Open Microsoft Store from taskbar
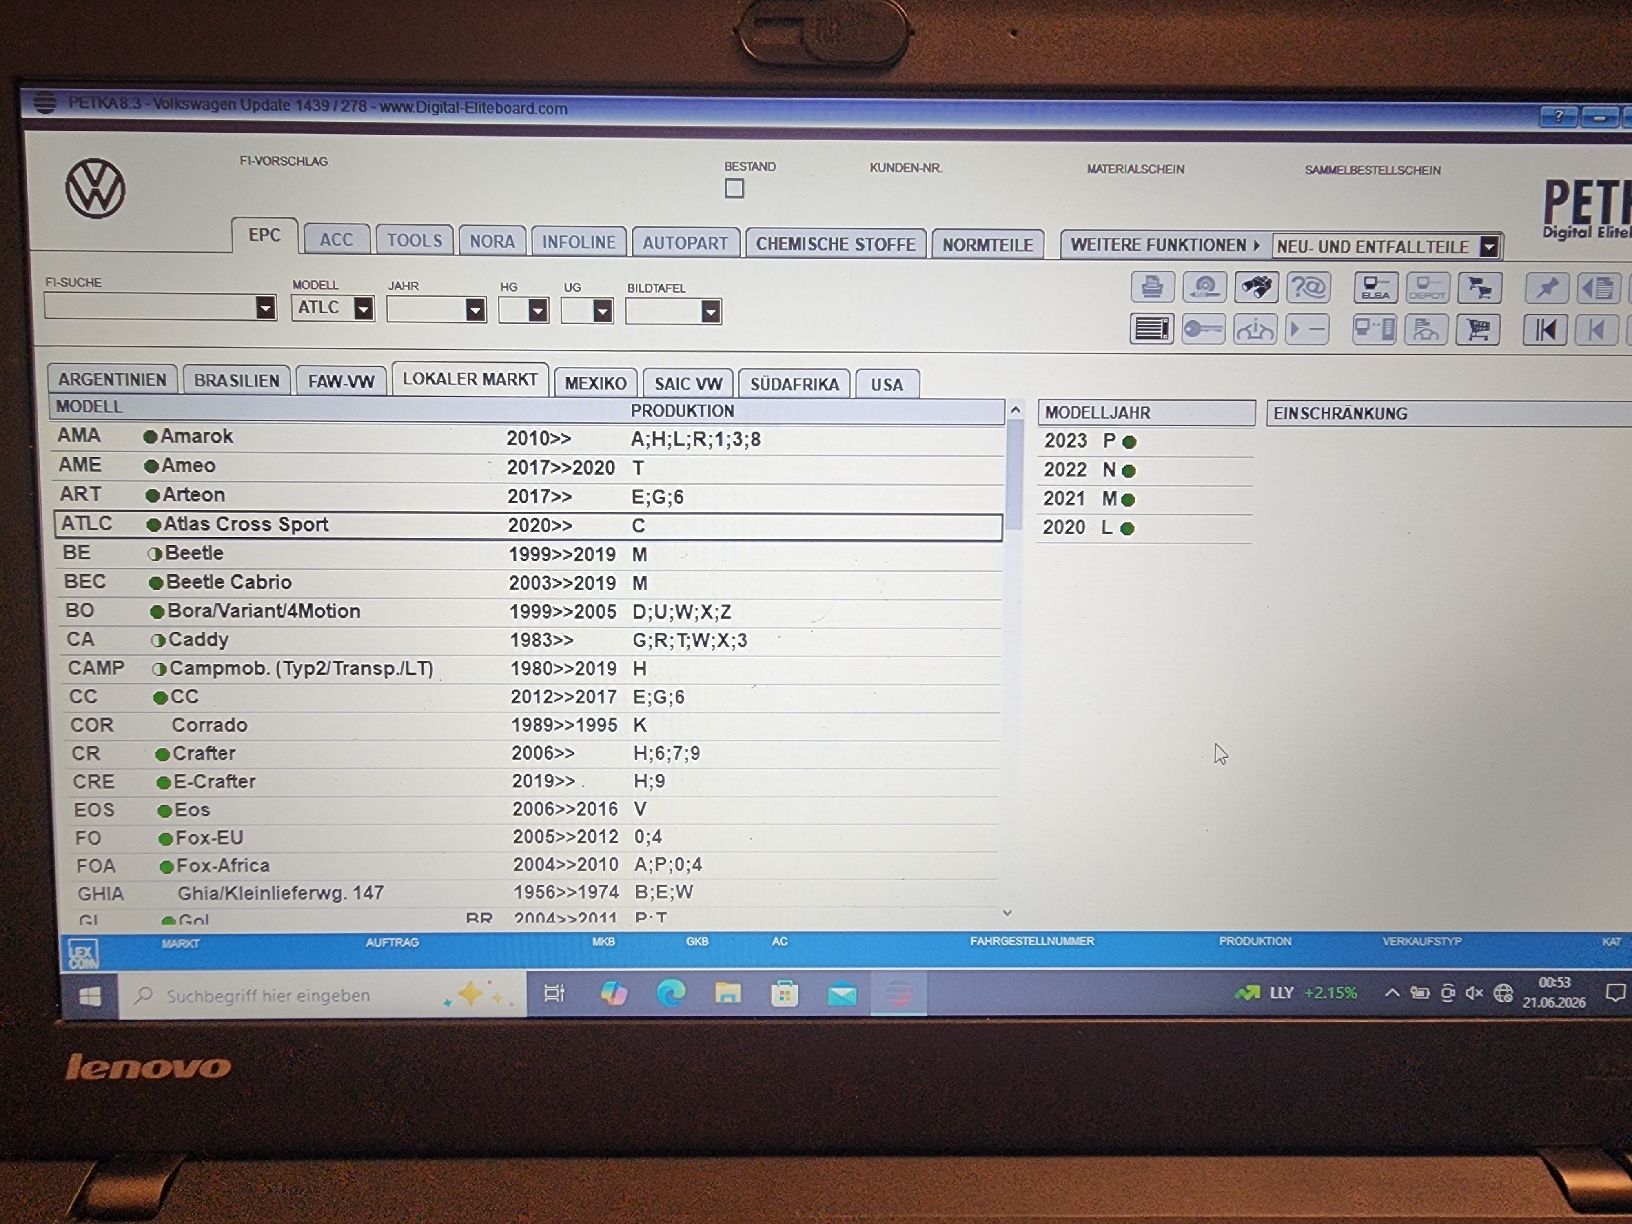The width and height of the screenshot is (1632, 1224). pyautogui.click(x=784, y=993)
